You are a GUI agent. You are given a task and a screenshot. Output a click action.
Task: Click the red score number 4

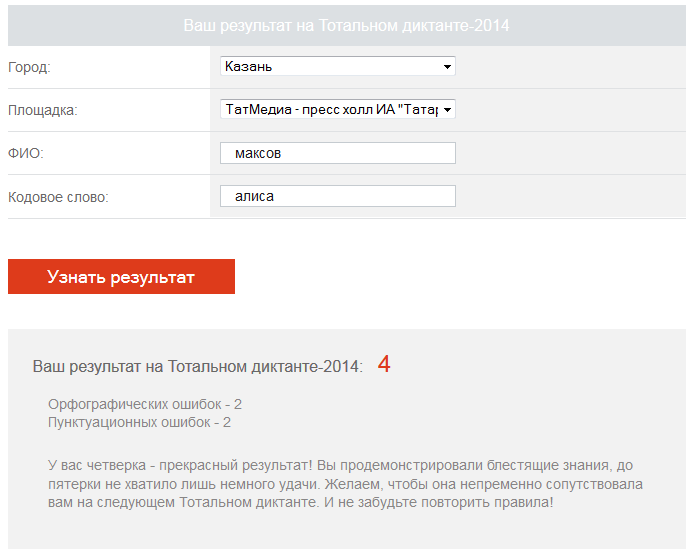click(x=384, y=364)
